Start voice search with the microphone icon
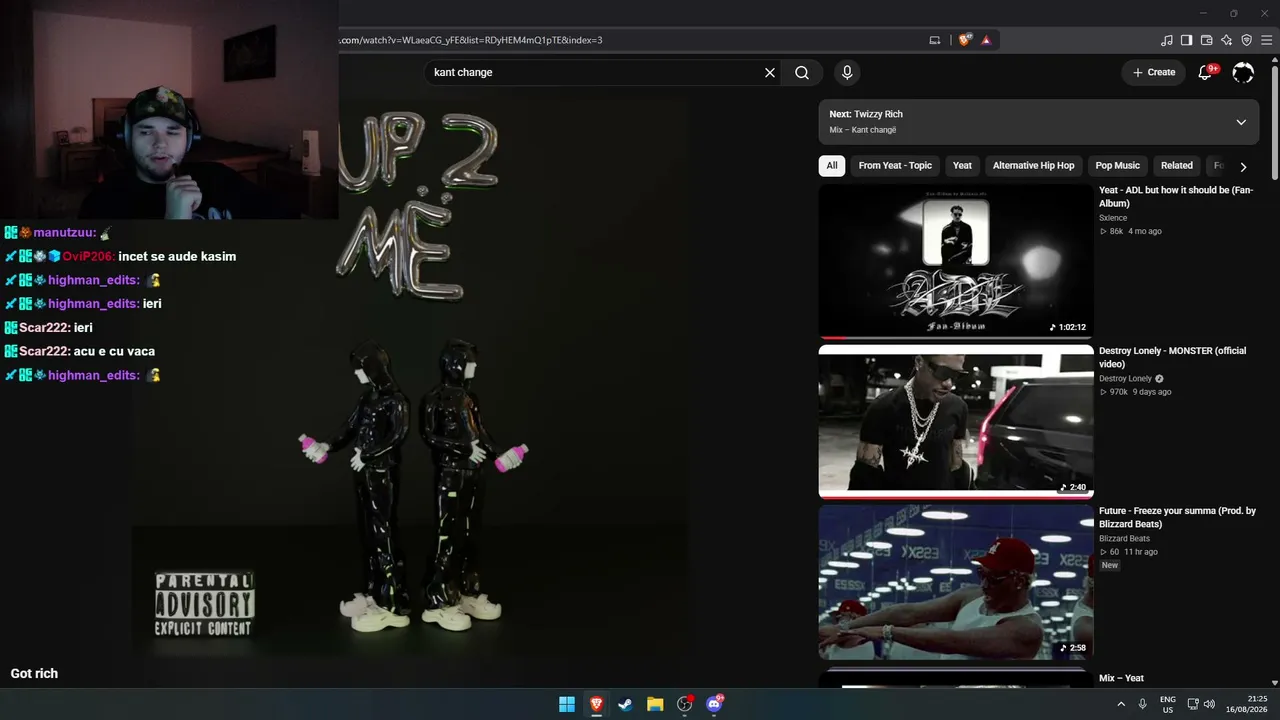This screenshot has height=720, width=1280. point(847,72)
